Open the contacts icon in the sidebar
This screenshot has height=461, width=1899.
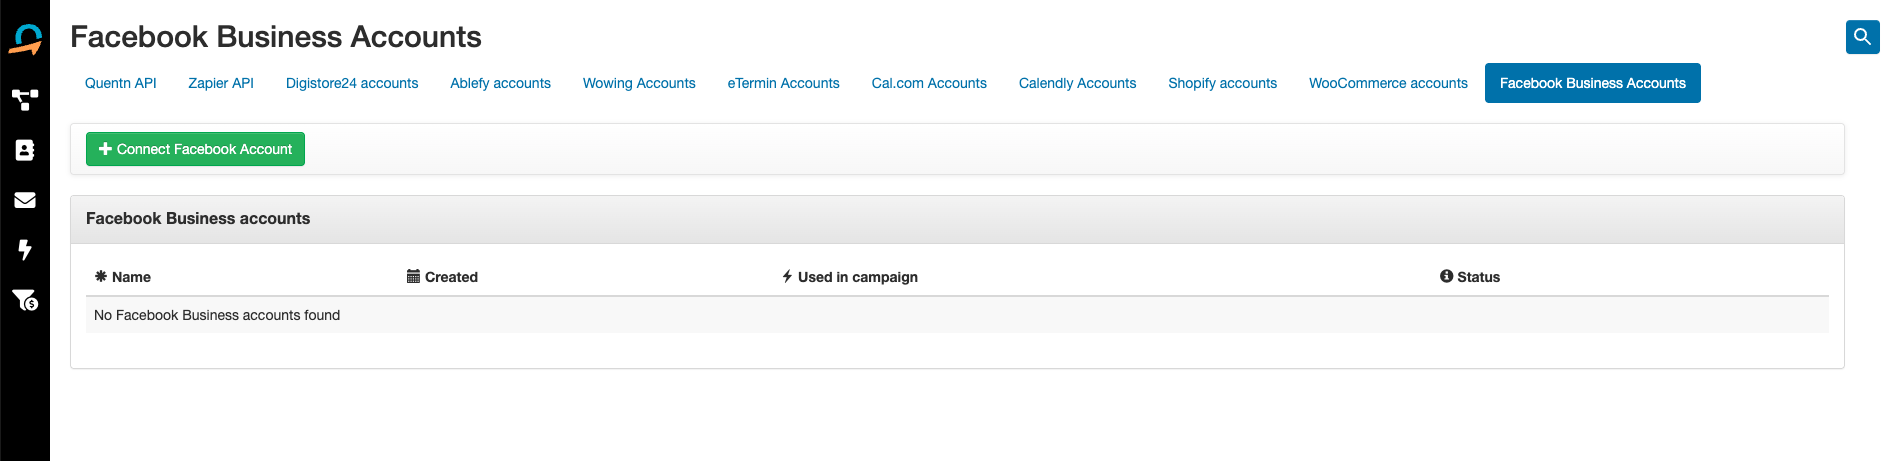click(x=25, y=150)
